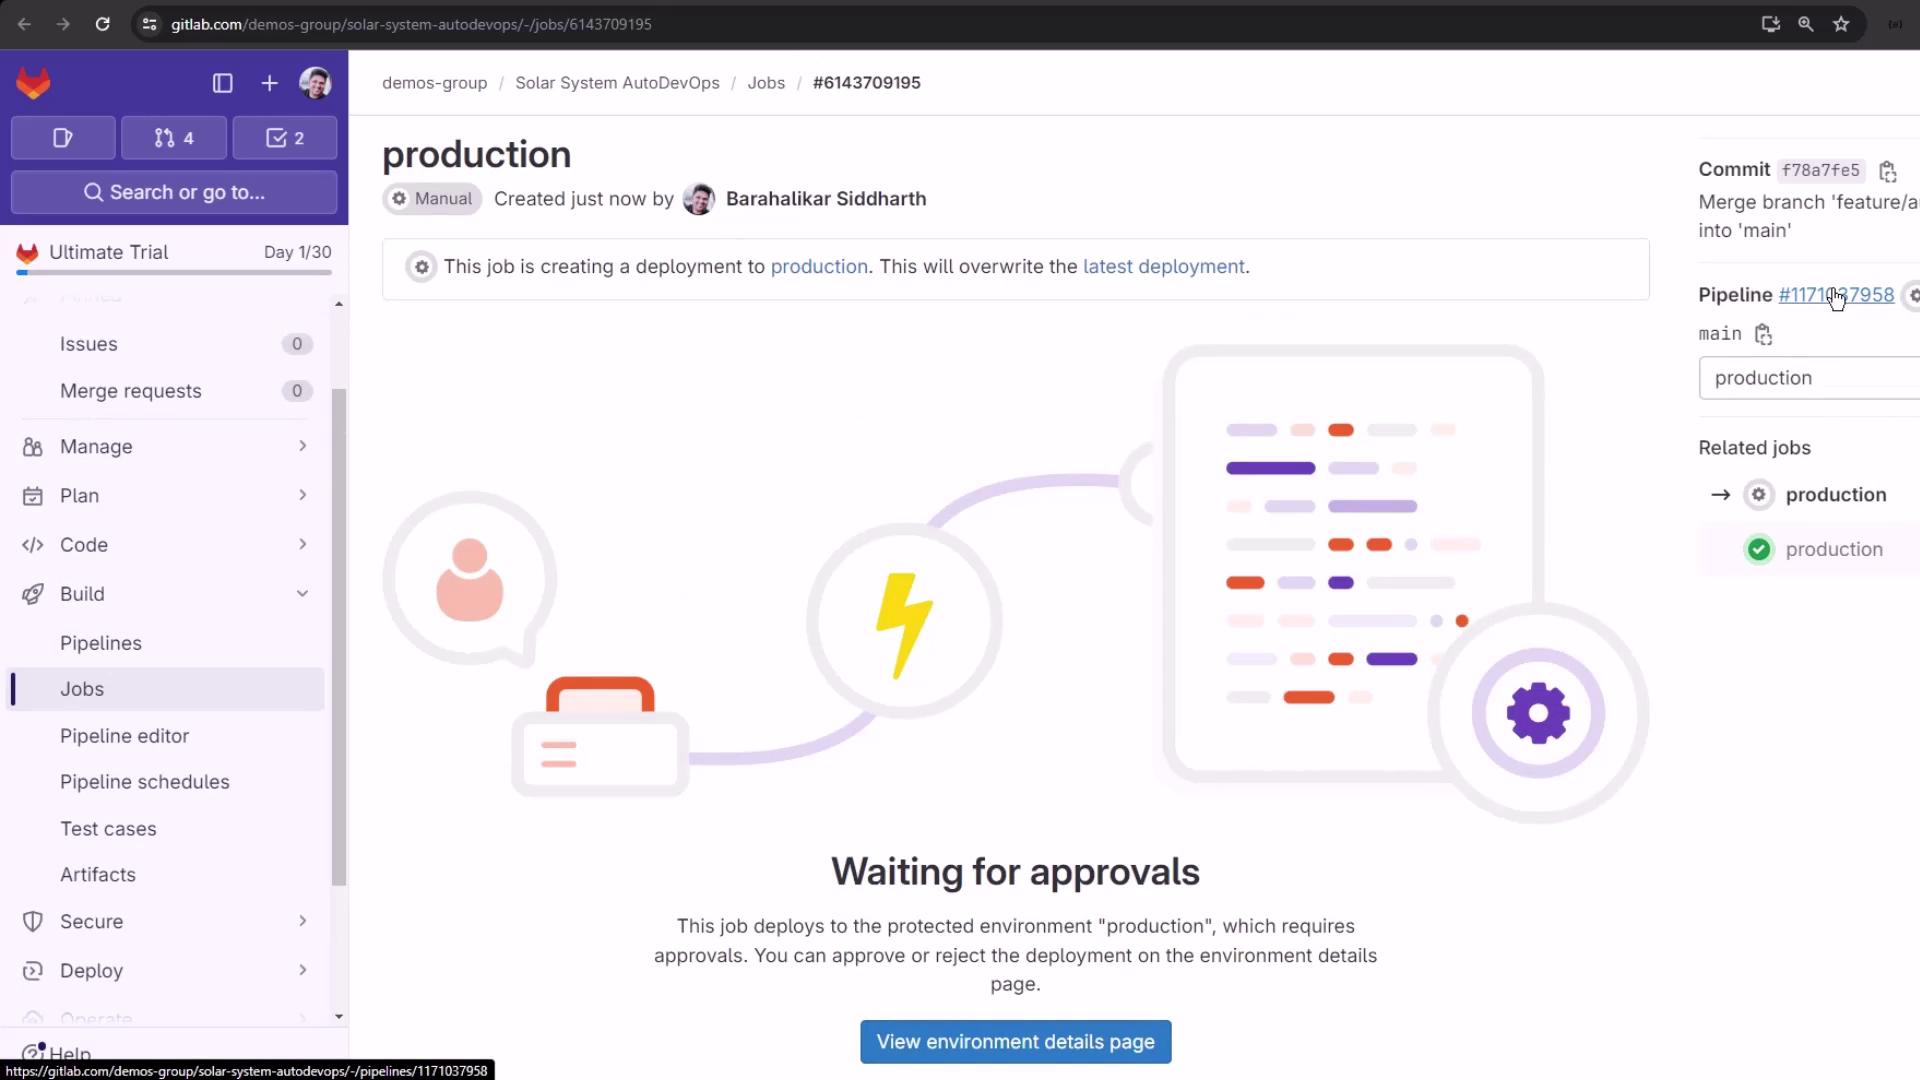
Task: Open assigned issues counter icon
Action: 63,138
